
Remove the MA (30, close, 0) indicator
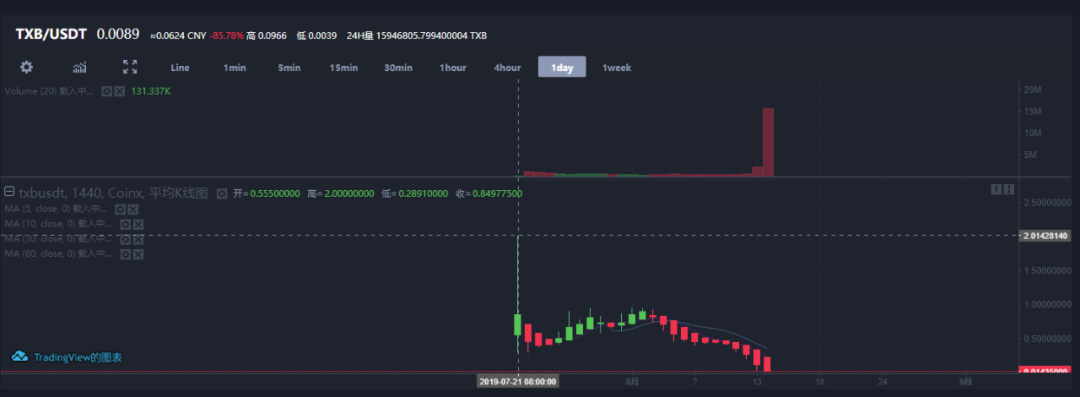(x=138, y=239)
